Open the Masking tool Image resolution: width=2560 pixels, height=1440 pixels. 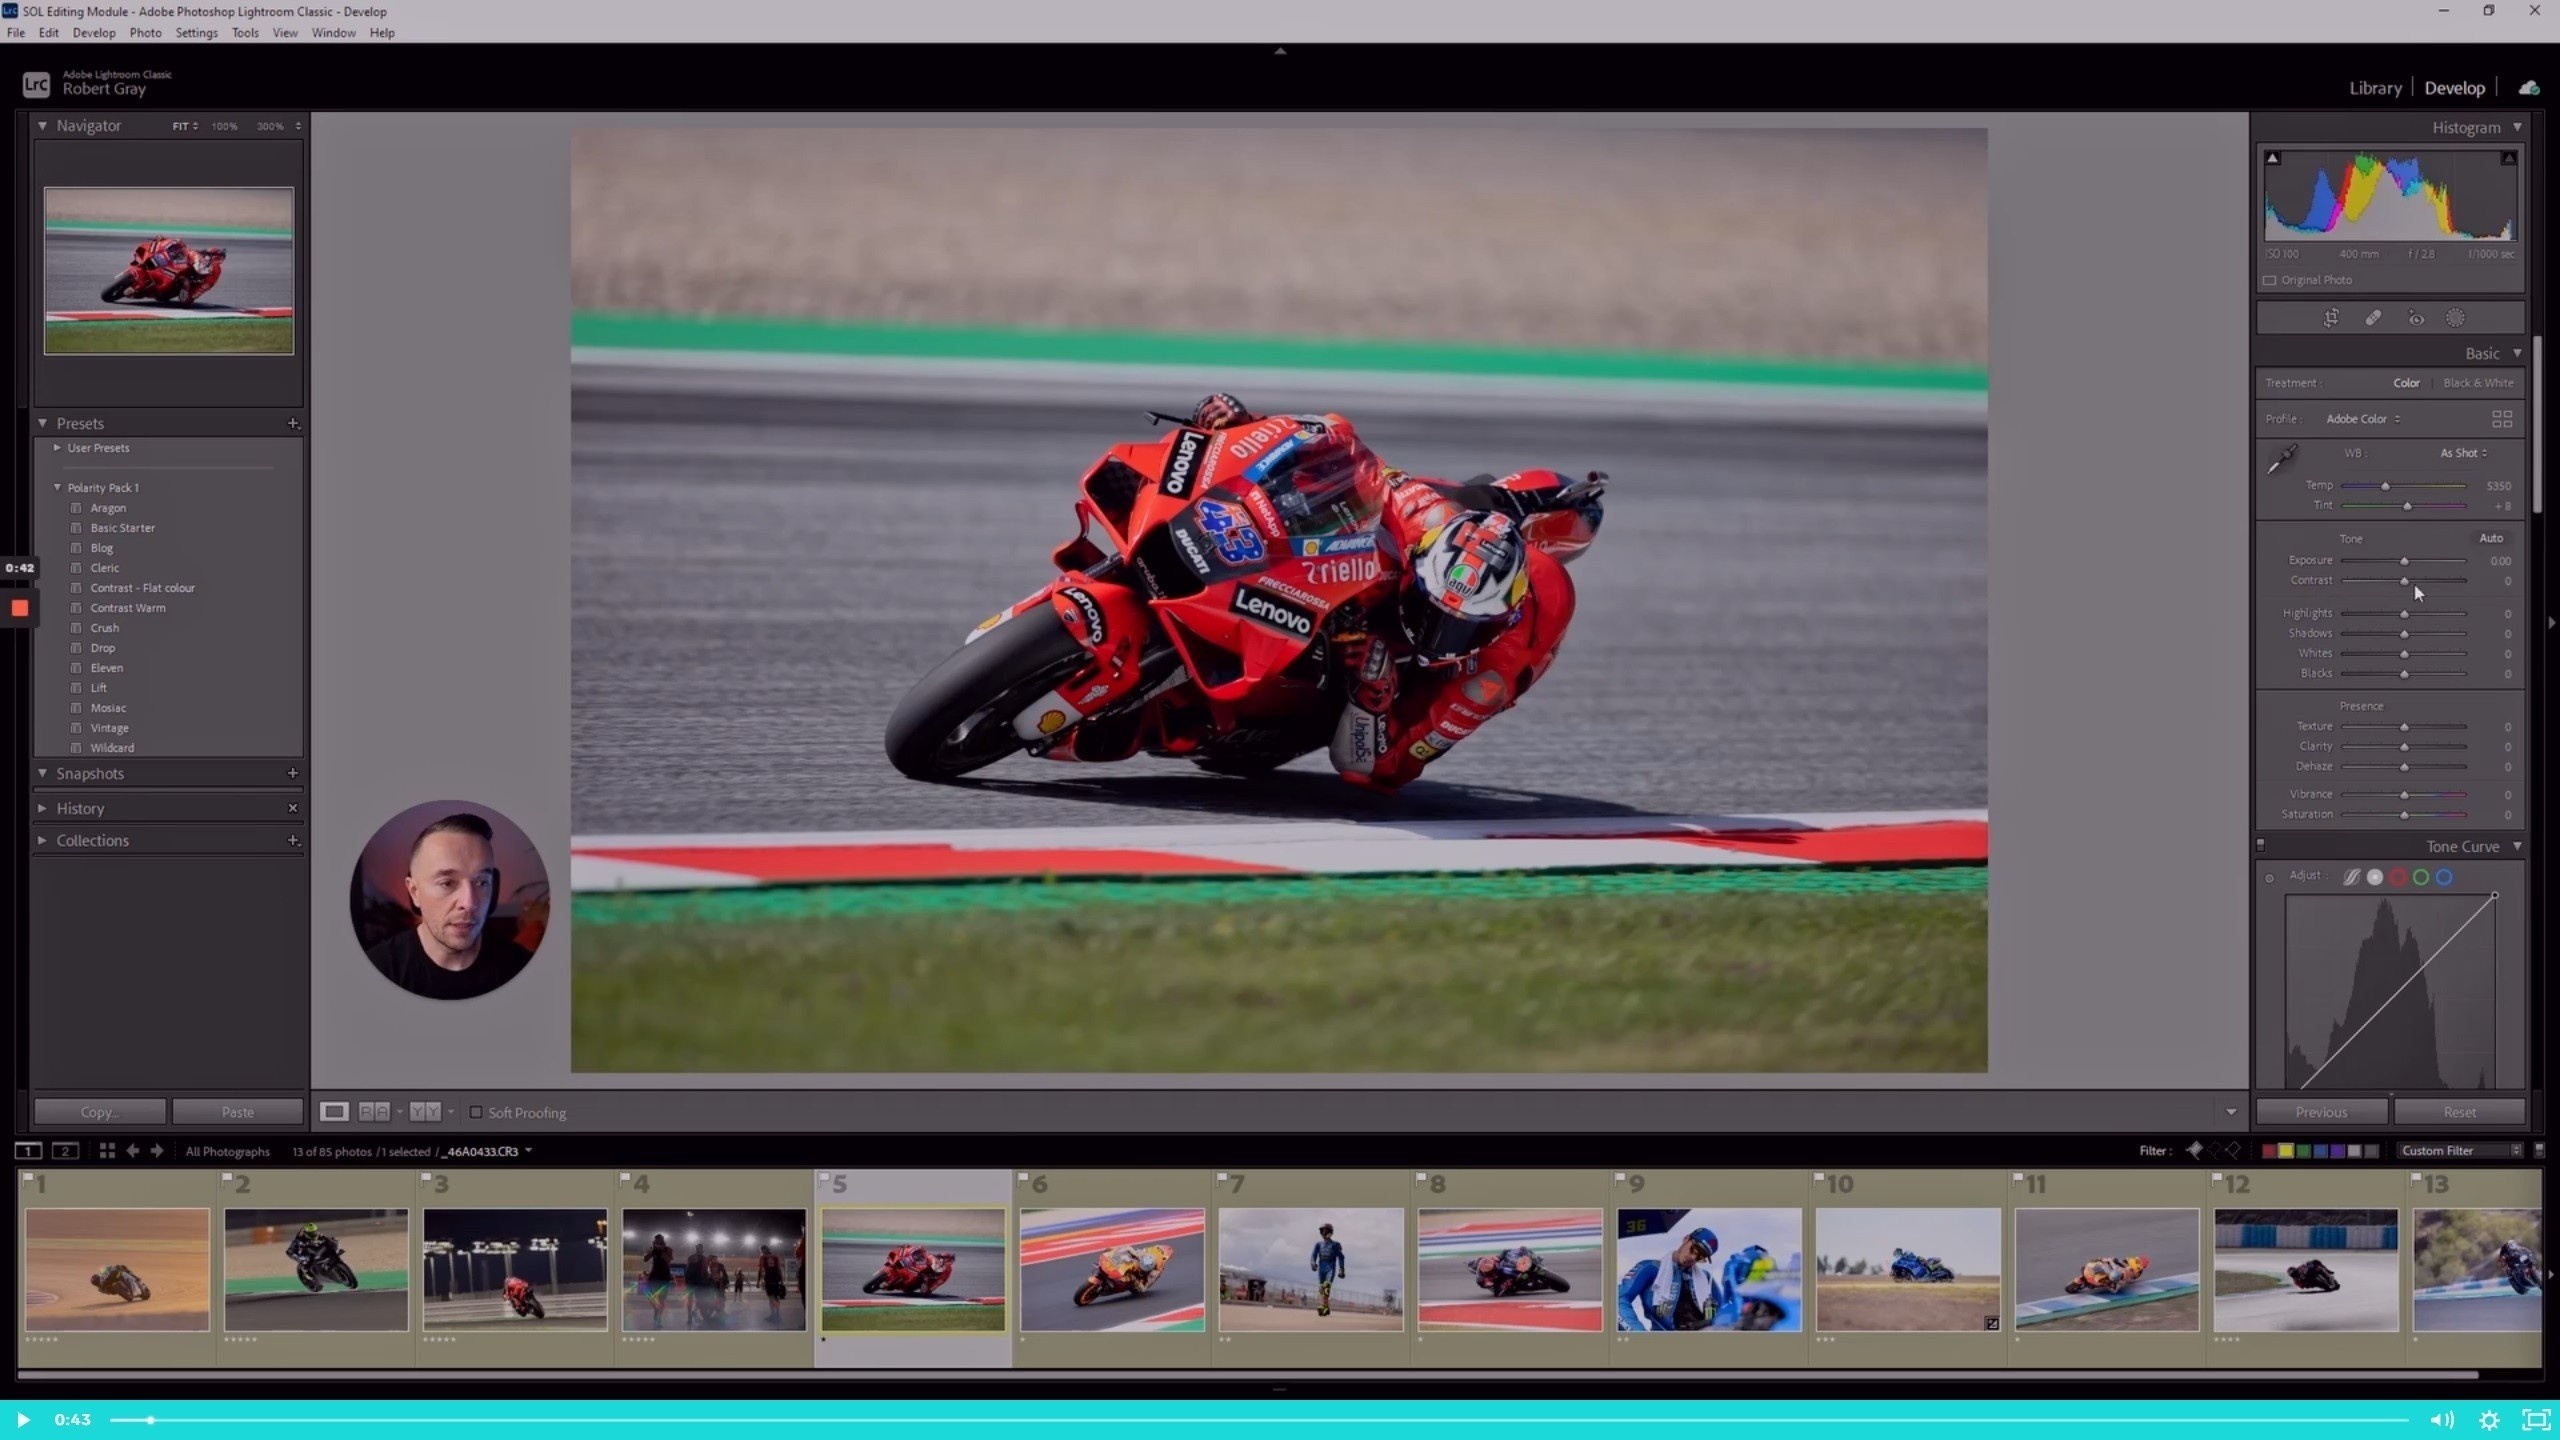[x=2455, y=318]
